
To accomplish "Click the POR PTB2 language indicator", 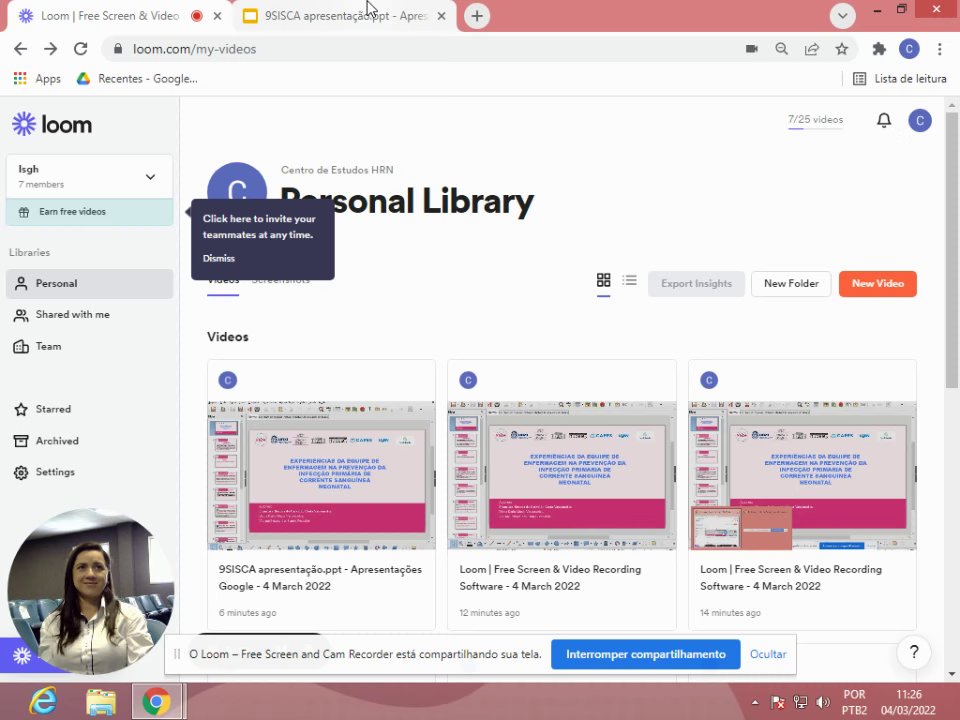I will 854,702.
